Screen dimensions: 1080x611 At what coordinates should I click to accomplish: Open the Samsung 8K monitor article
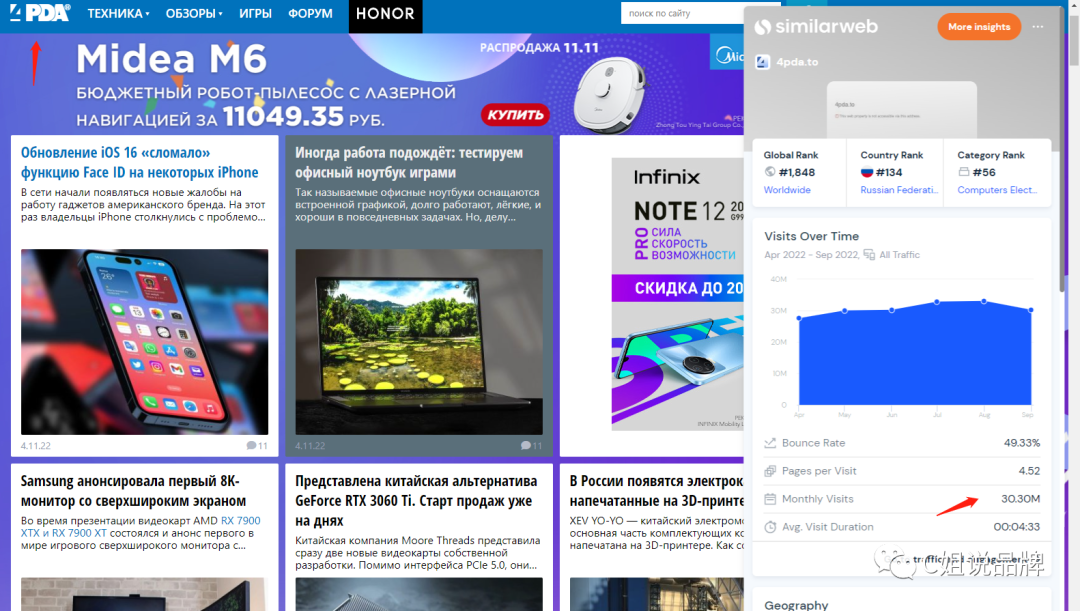133,490
